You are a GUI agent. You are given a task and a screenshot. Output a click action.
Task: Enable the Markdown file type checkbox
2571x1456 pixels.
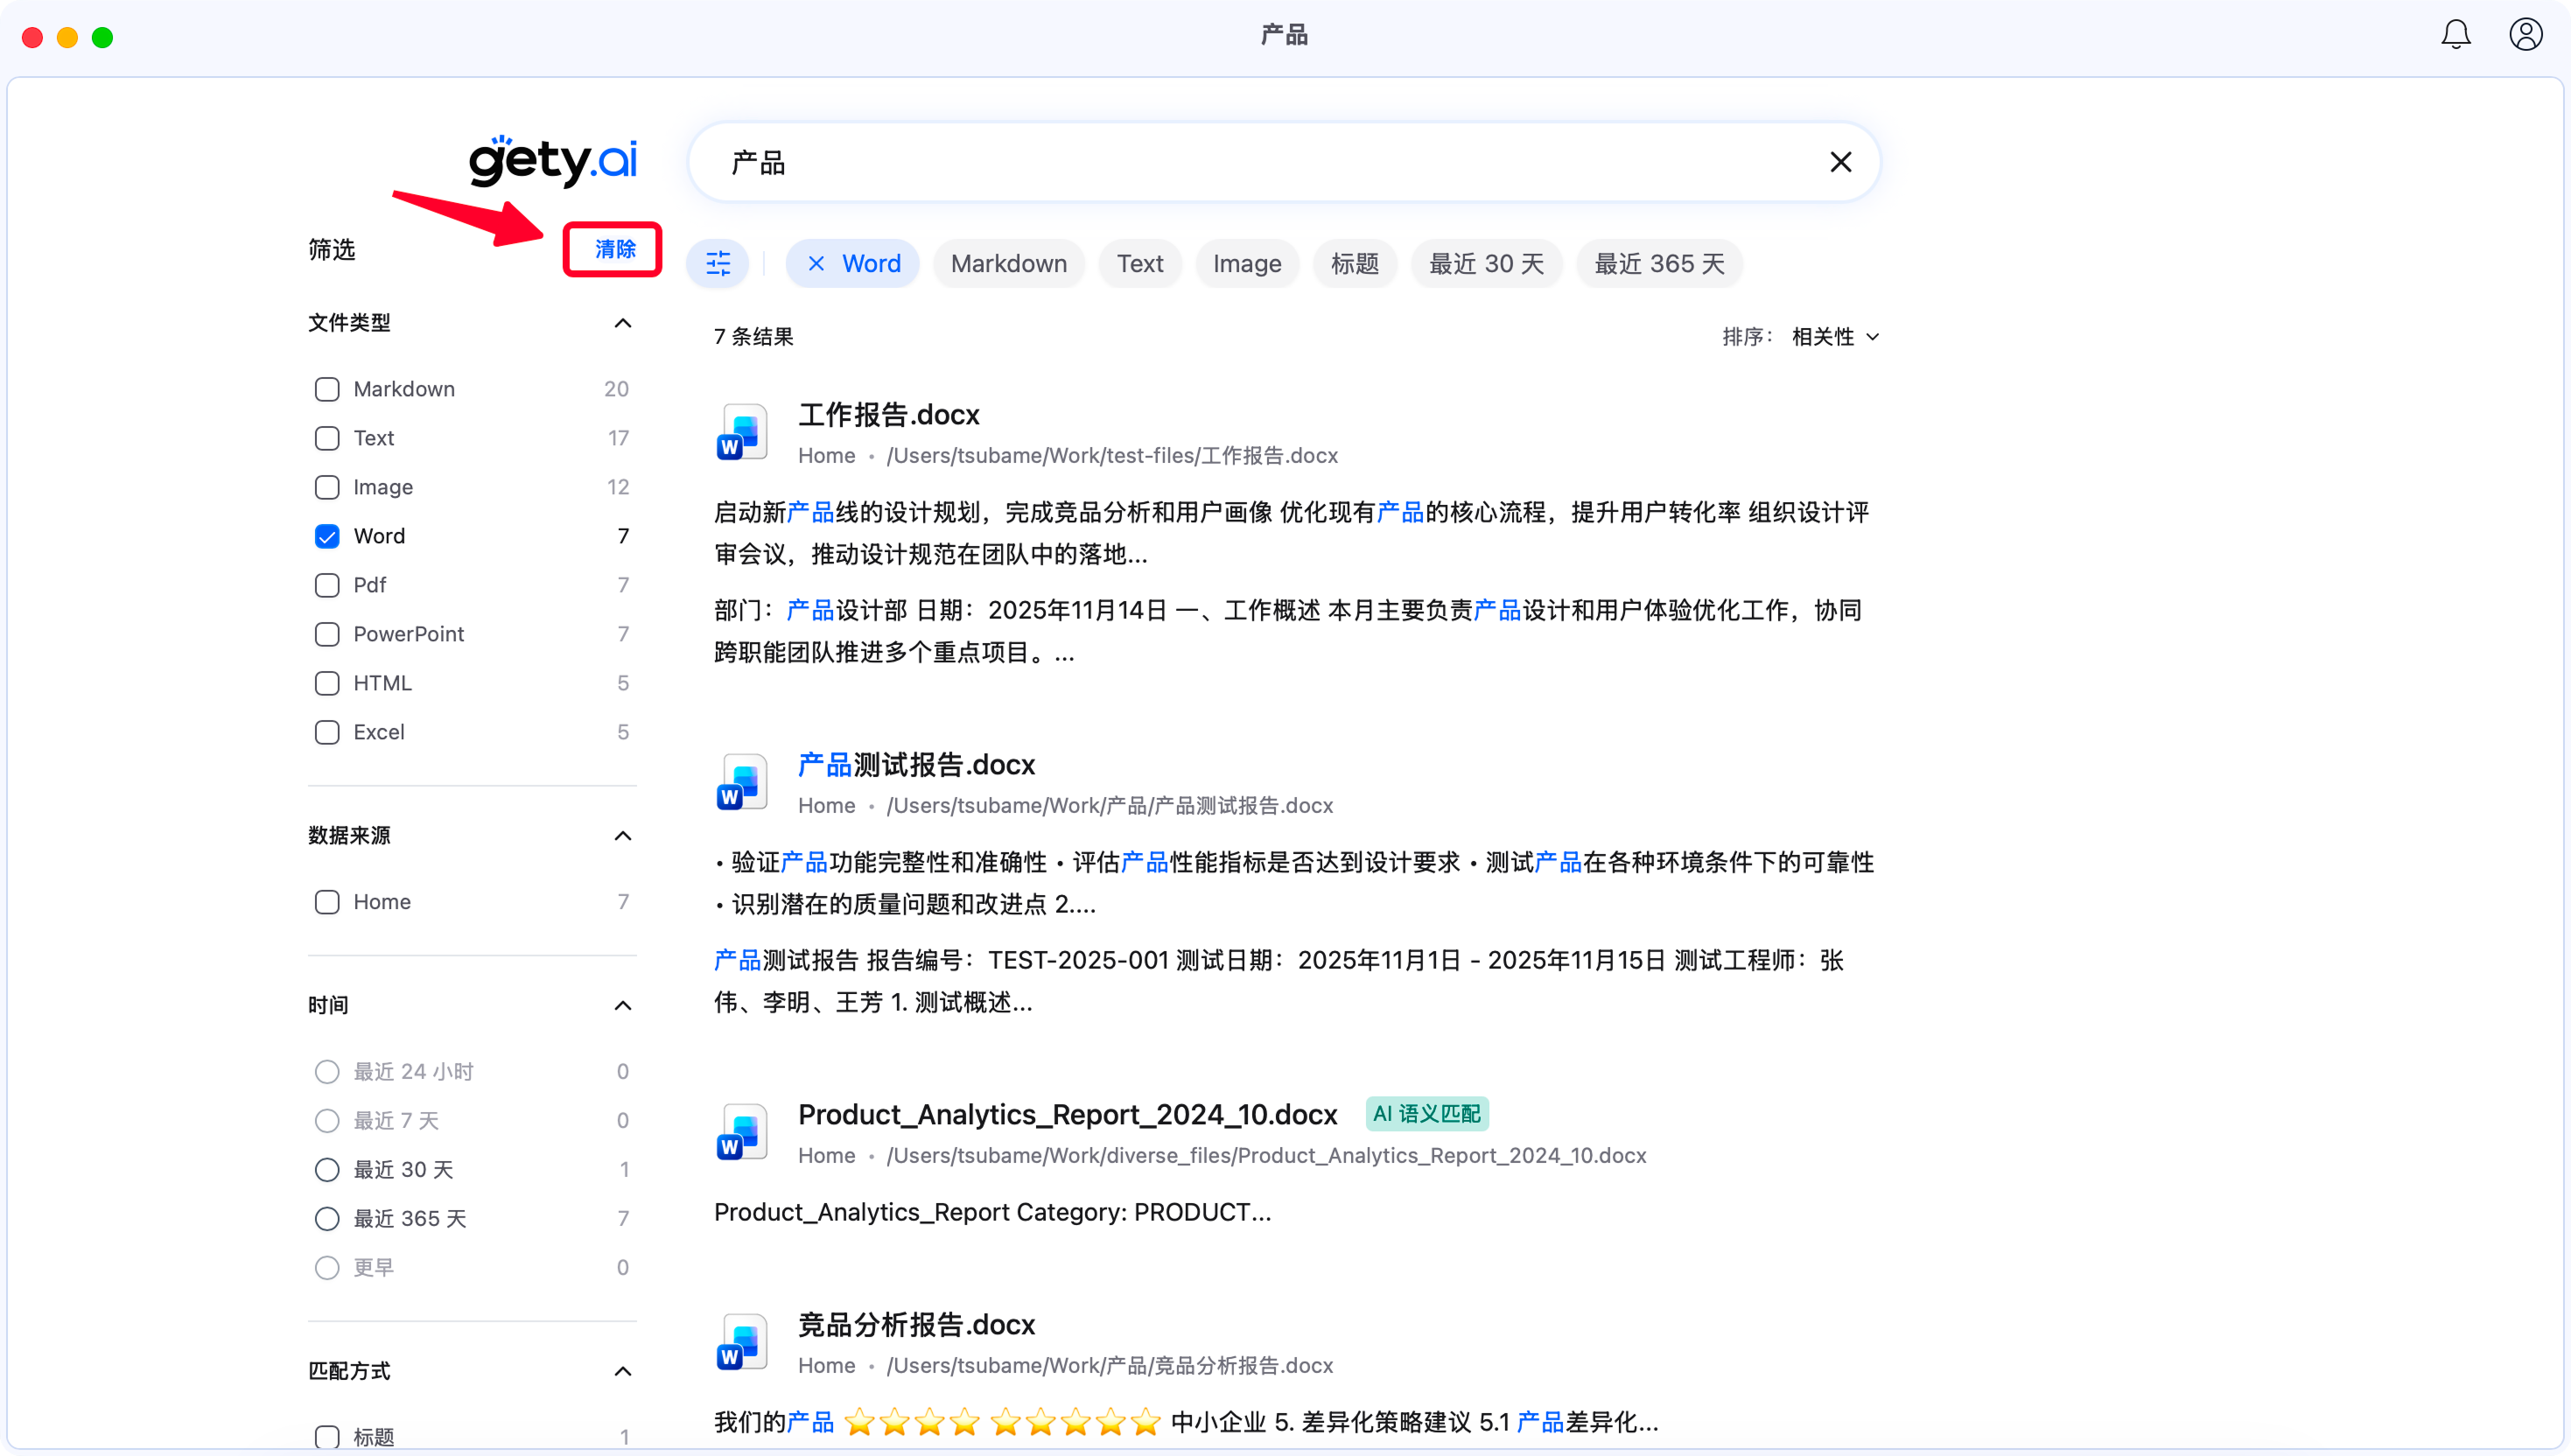(327, 389)
